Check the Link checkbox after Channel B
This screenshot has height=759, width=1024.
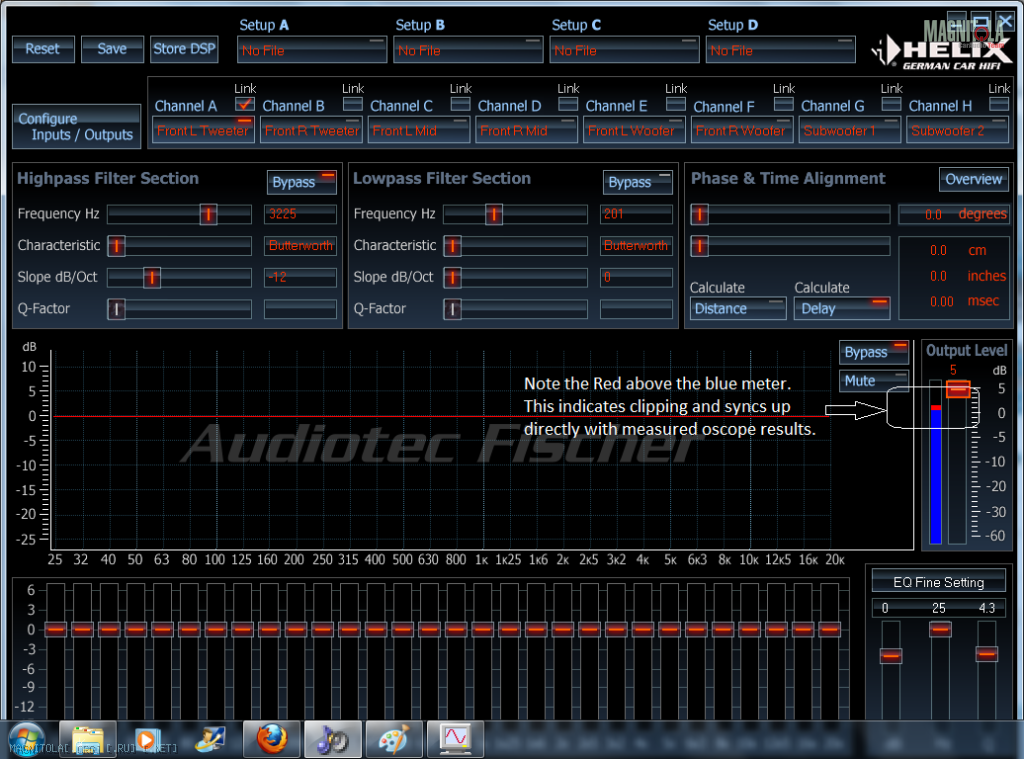point(353,104)
